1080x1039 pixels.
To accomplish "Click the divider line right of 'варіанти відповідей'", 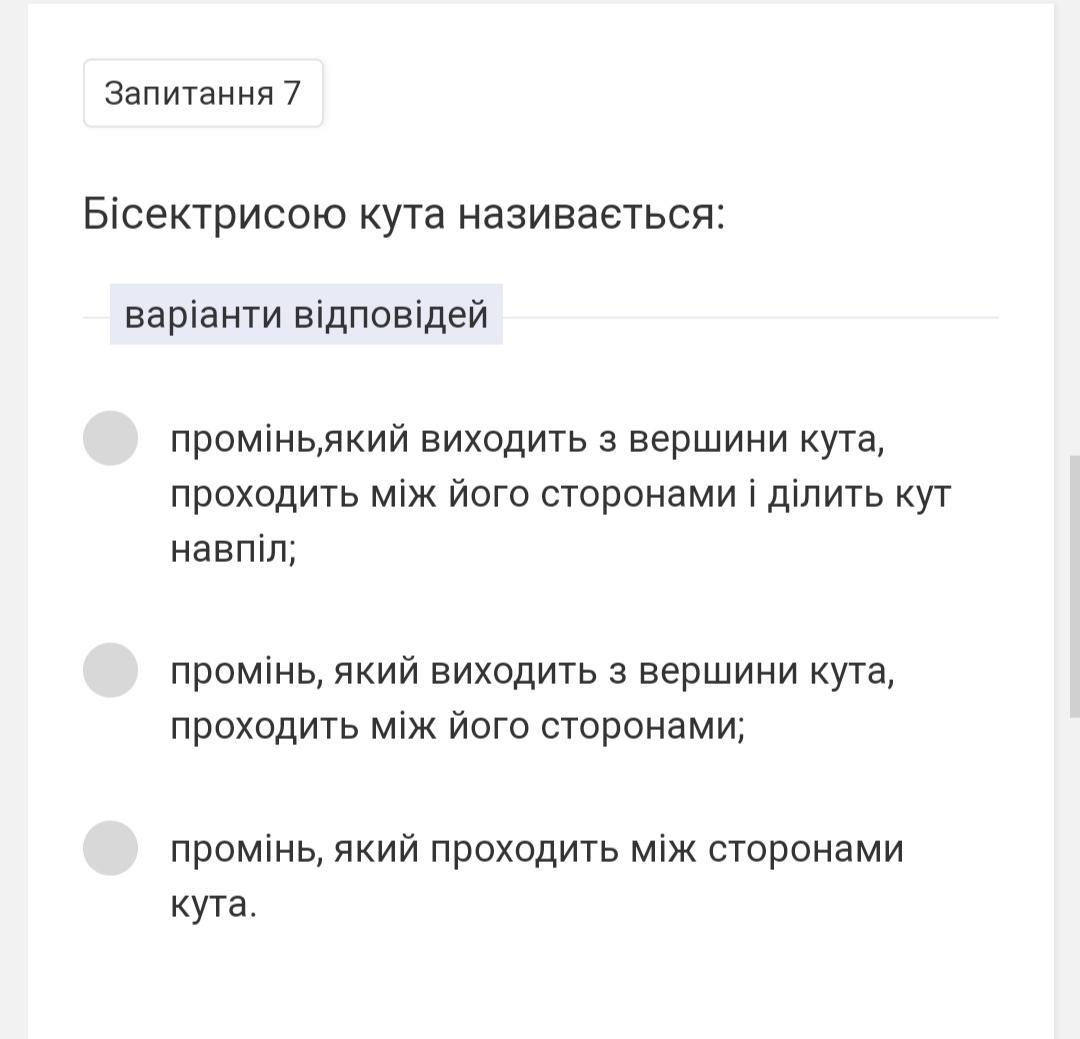I will pos(750,317).
